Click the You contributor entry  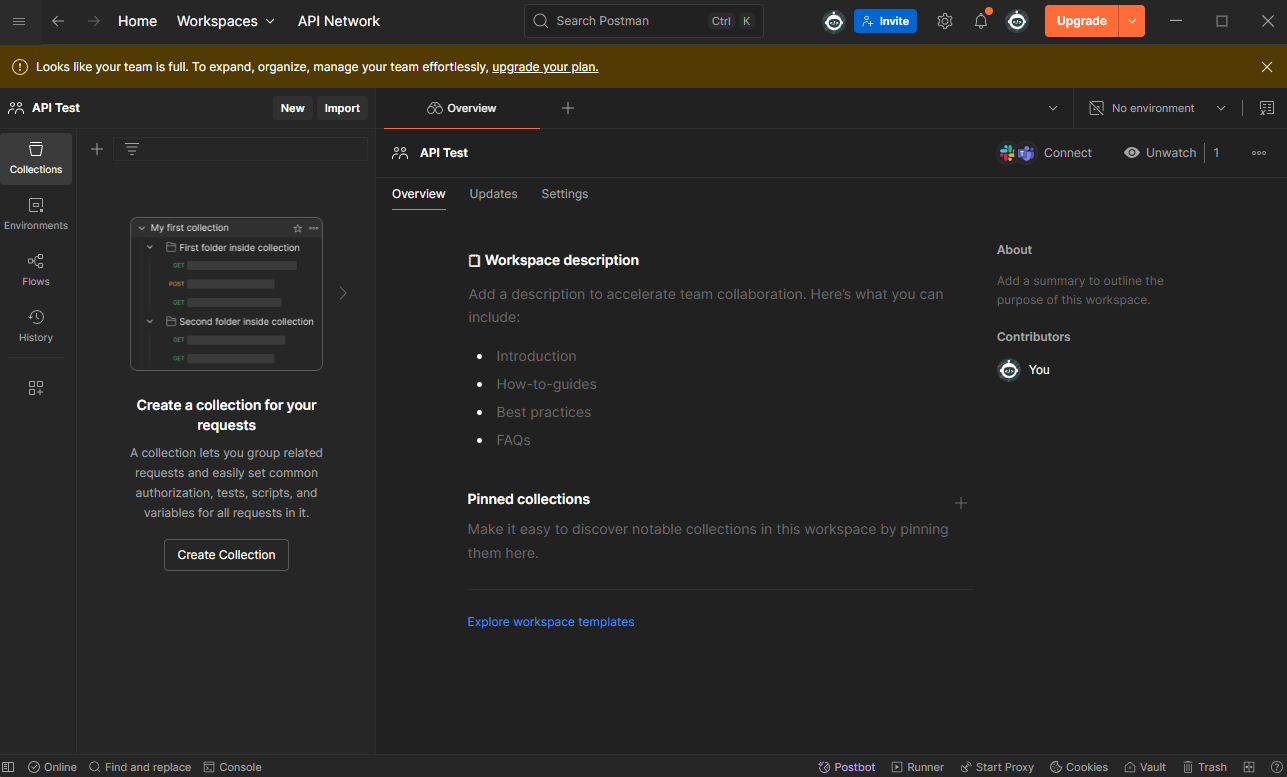1024,370
